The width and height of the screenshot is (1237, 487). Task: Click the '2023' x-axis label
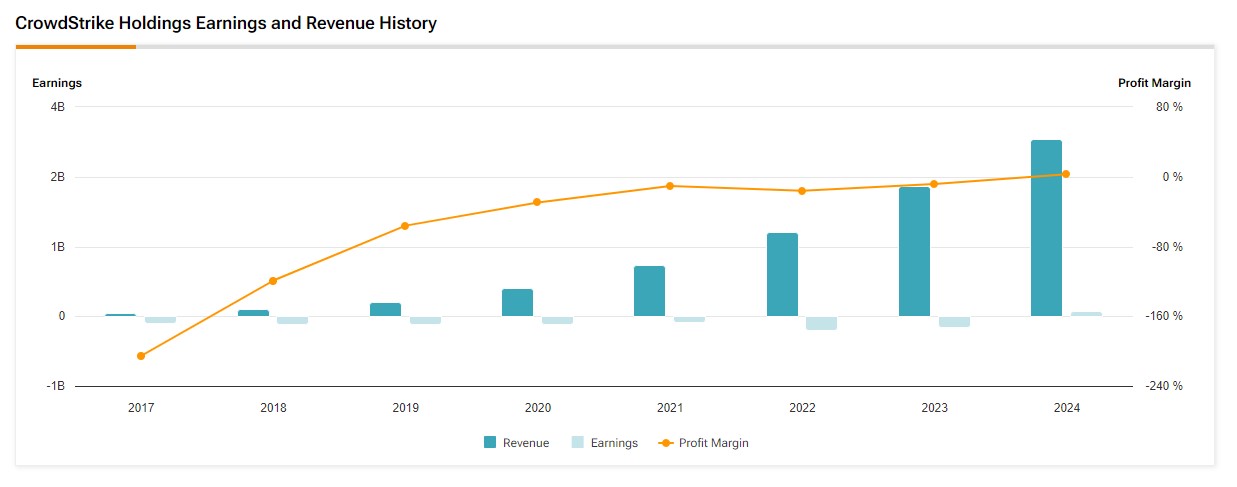[934, 408]
